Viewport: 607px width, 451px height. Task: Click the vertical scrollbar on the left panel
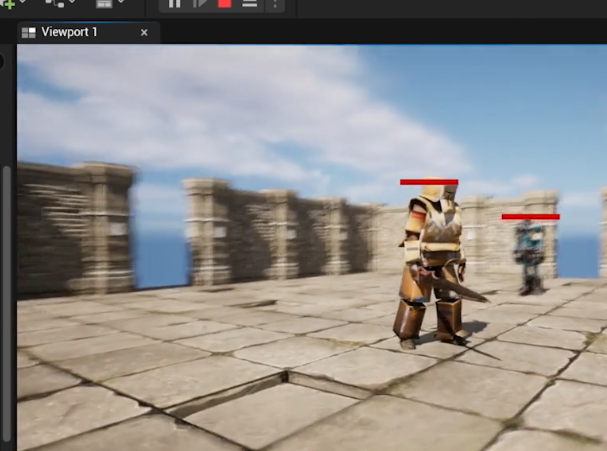(x=7, y=302)
